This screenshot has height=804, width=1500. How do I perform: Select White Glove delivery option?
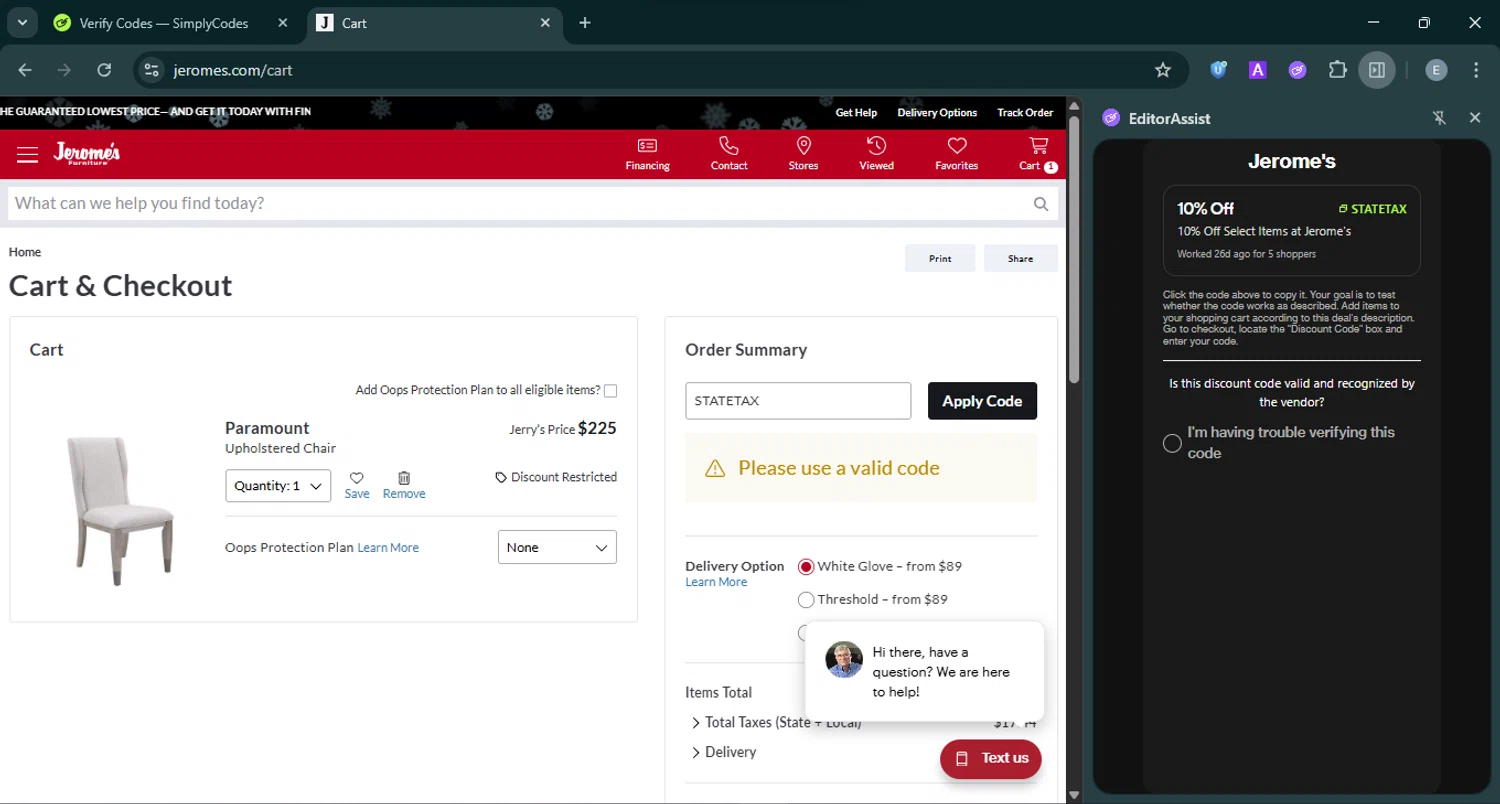[x=806, y=567]
